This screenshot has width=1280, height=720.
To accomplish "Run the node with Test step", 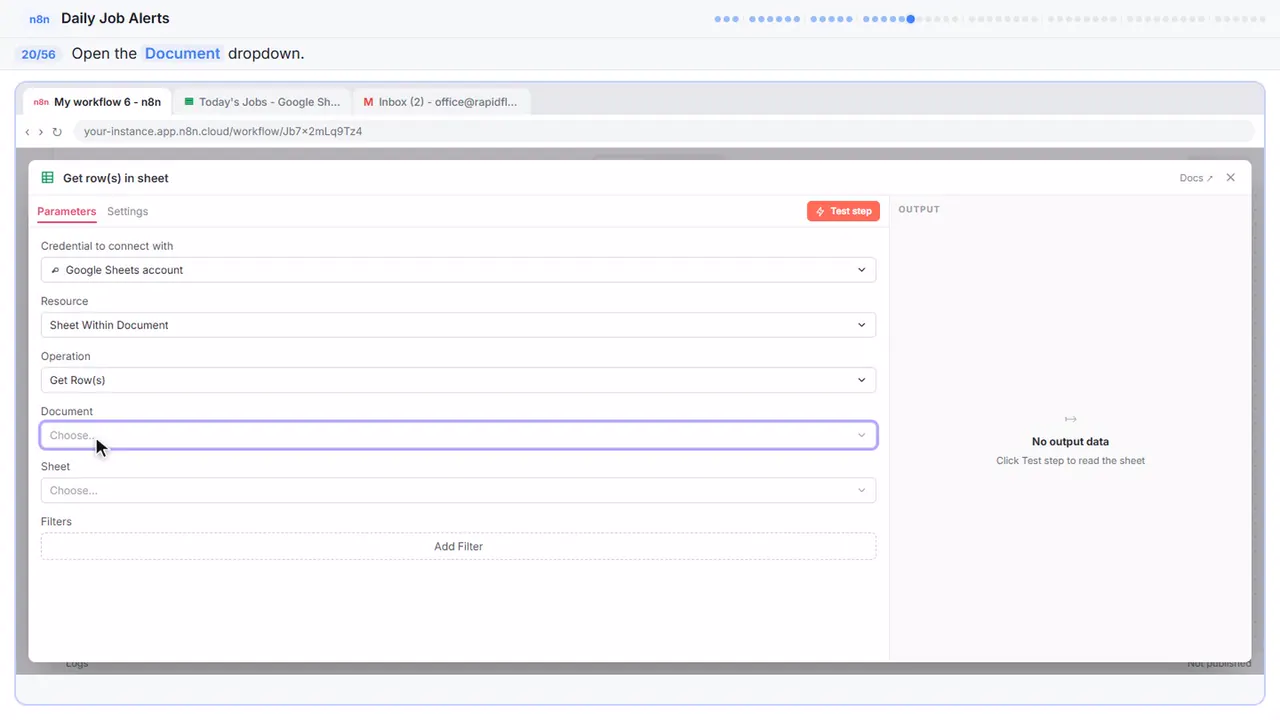I will 843,211.
